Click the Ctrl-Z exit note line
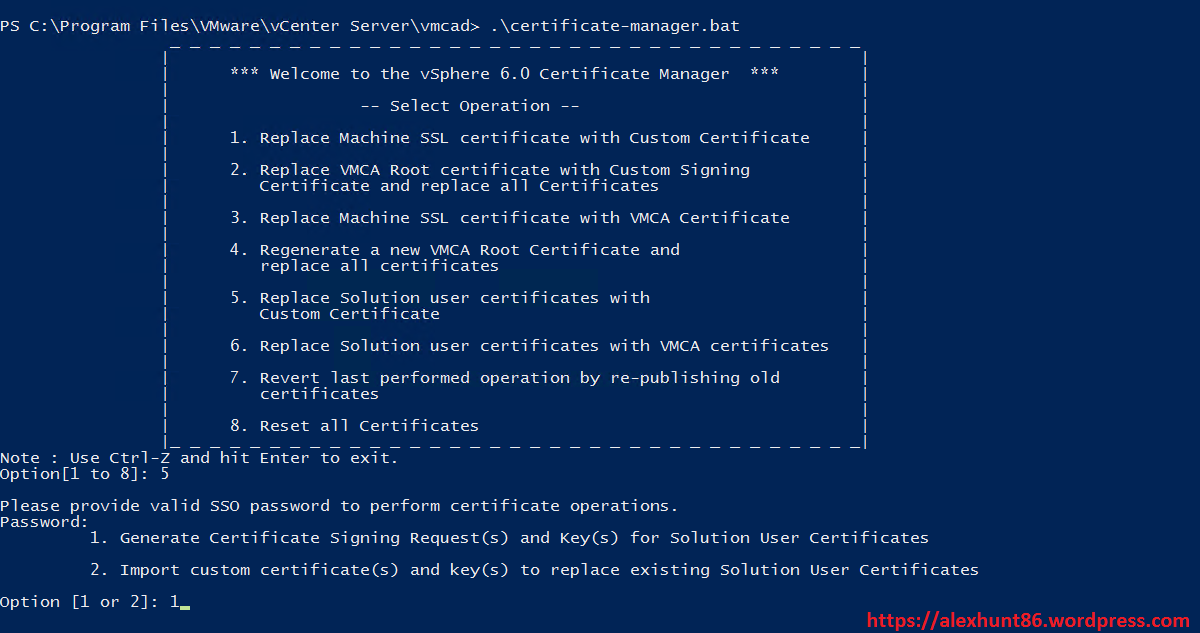This screenshot has height=633, width=1200. point(199,458)
